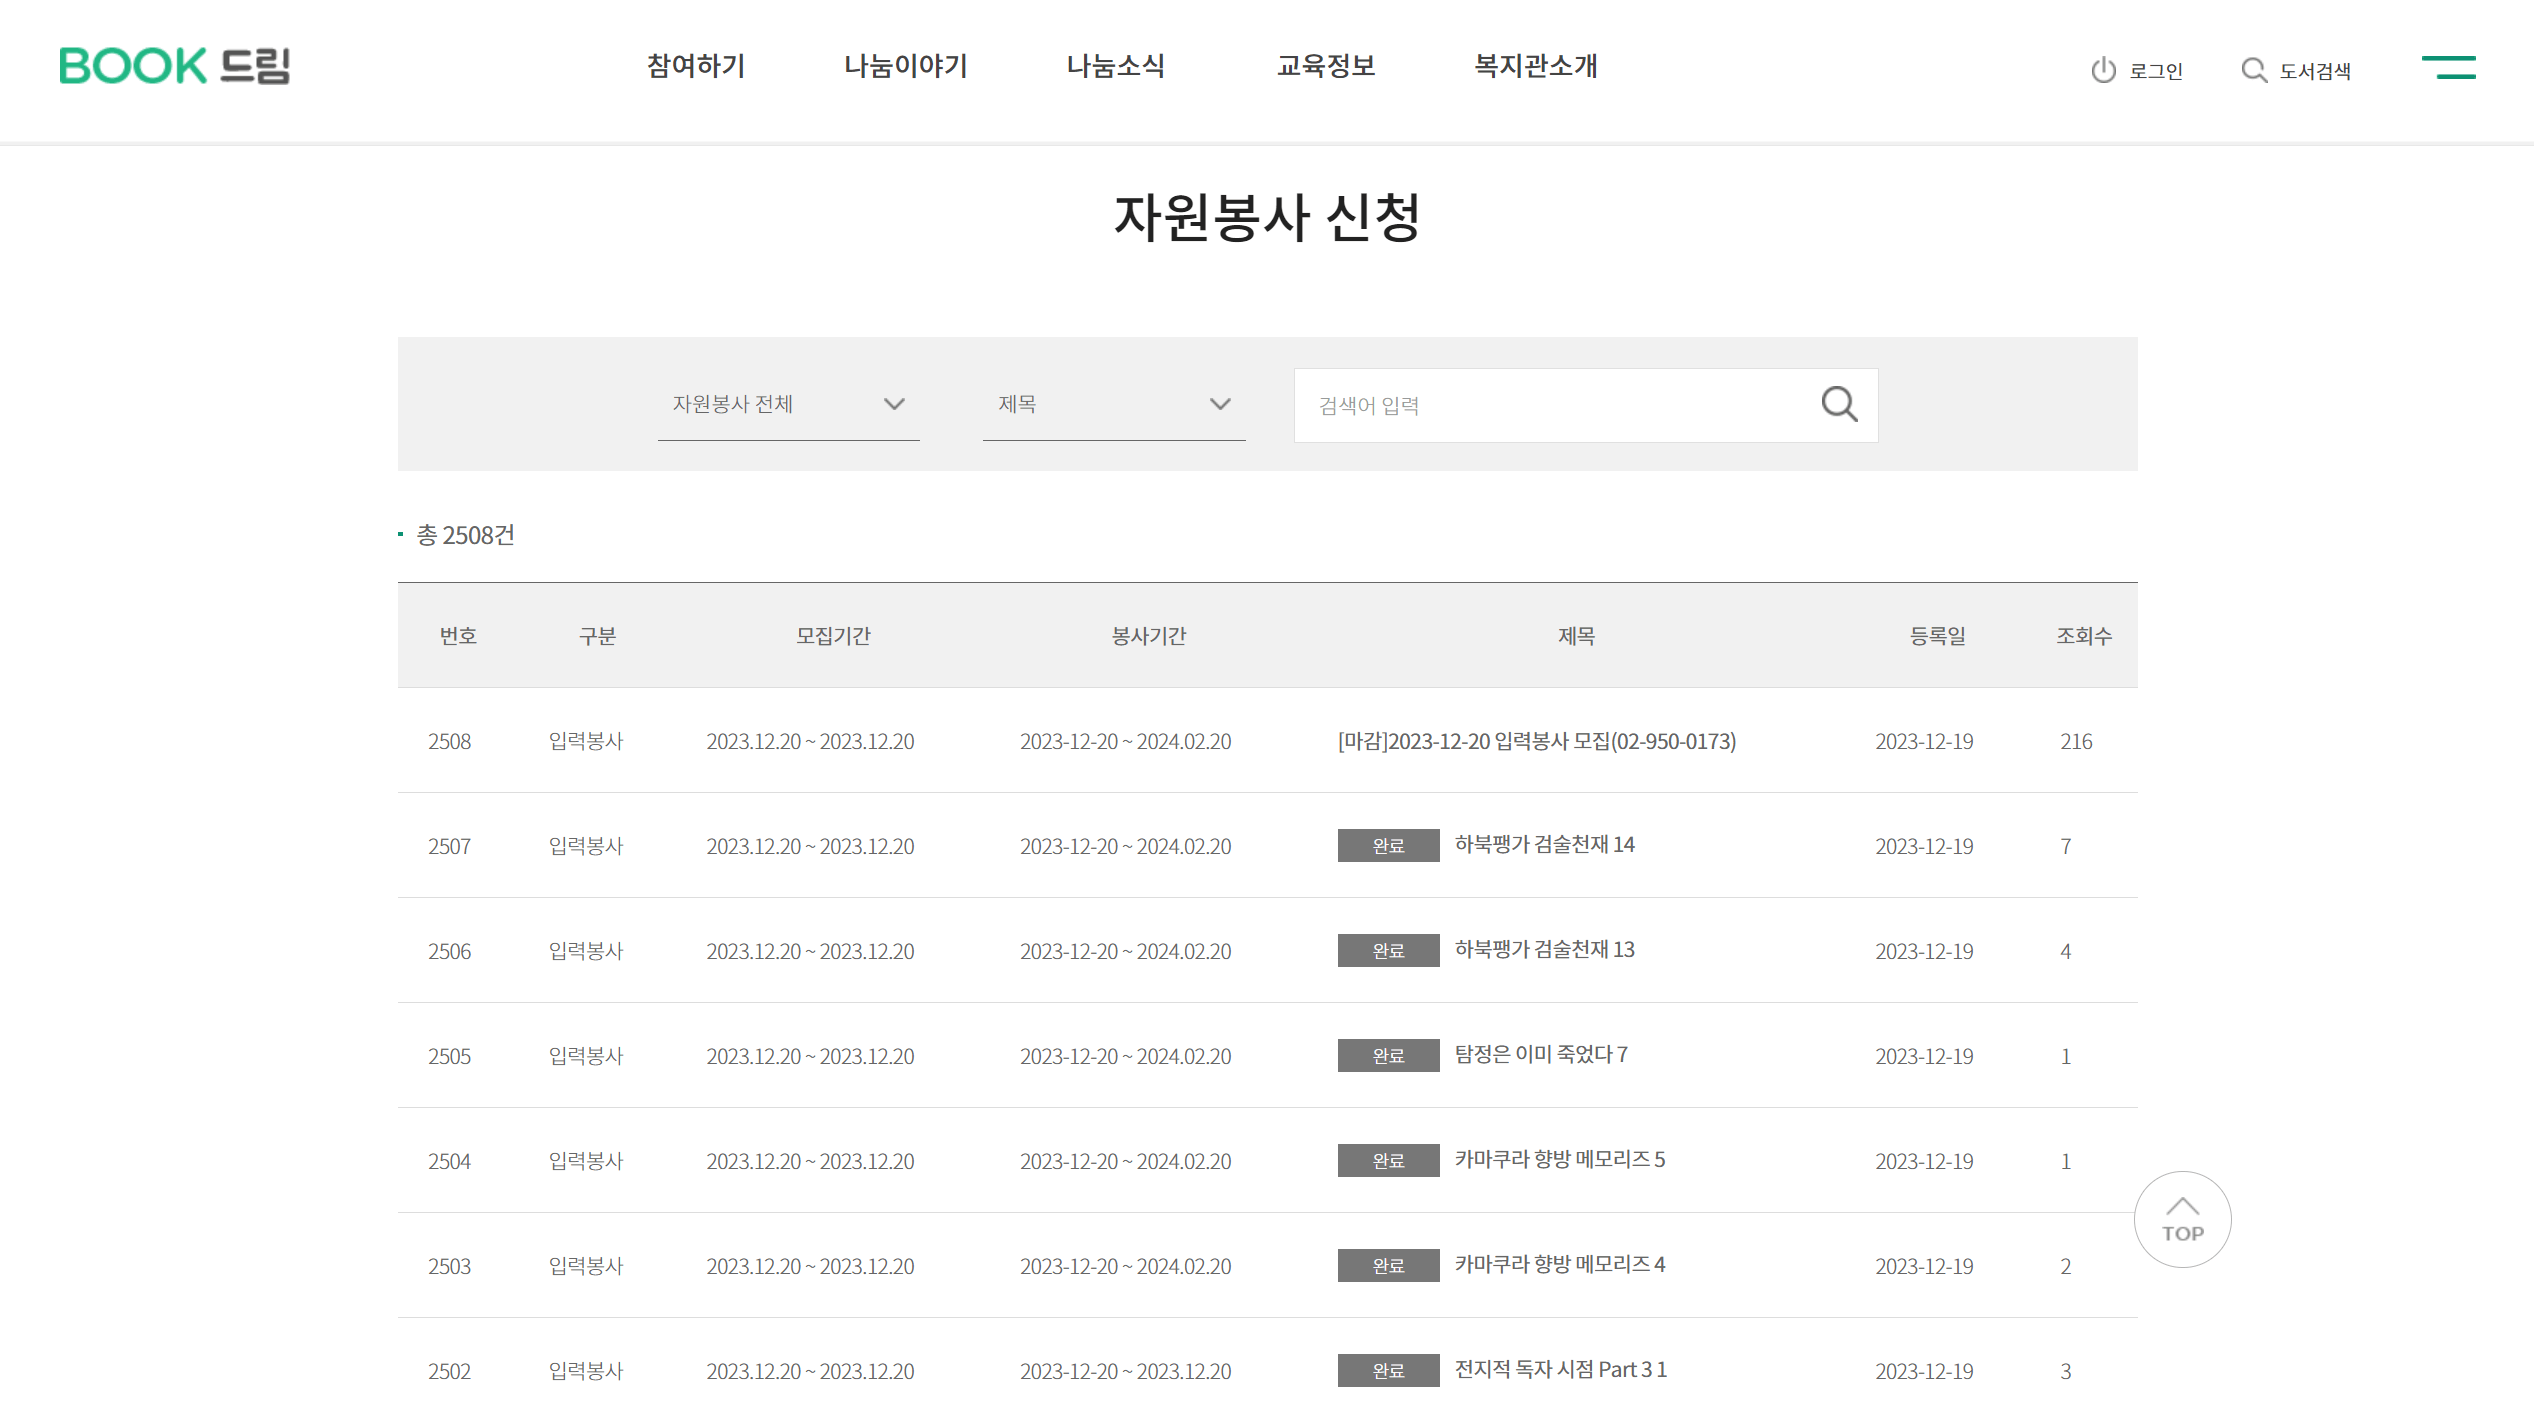Screen dimensions: 2534x1406
Task: Open post 카마쿠라 향방 메모리즈 4
Action: 1560,1265
